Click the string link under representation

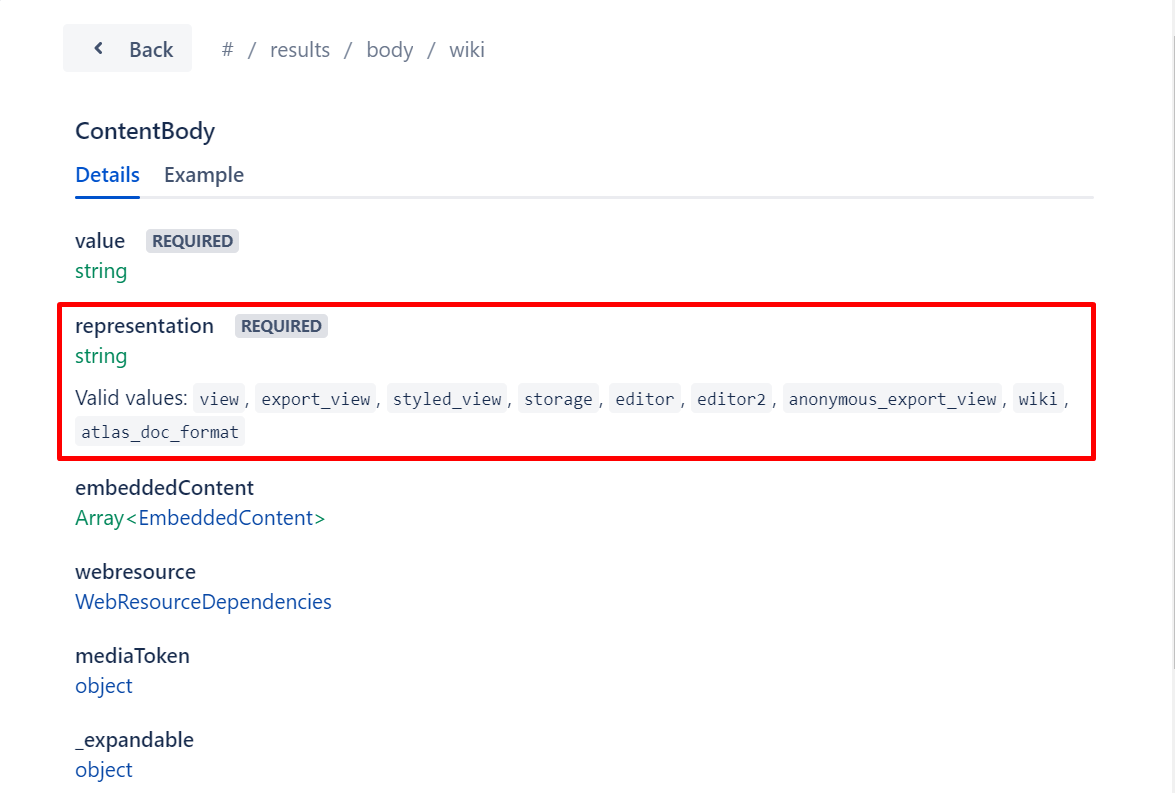(100, 355)
